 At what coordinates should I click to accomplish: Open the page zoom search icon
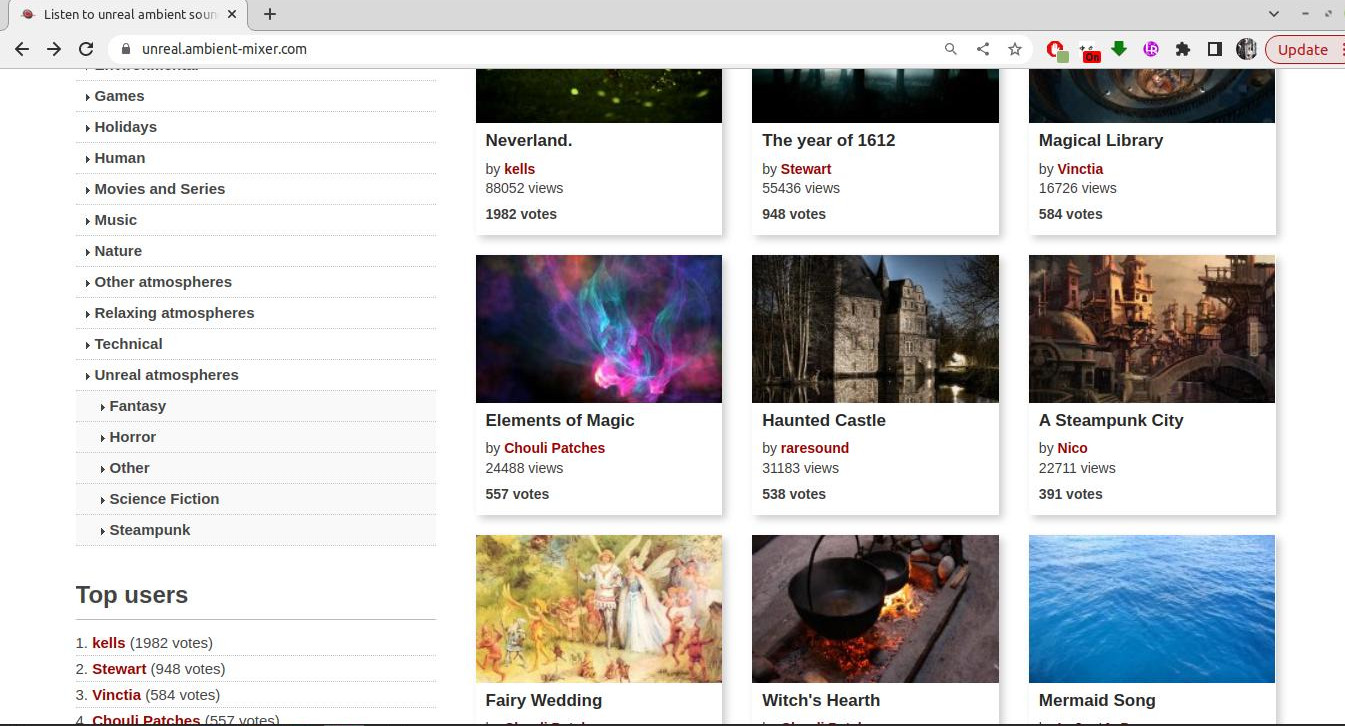point(951,49)
